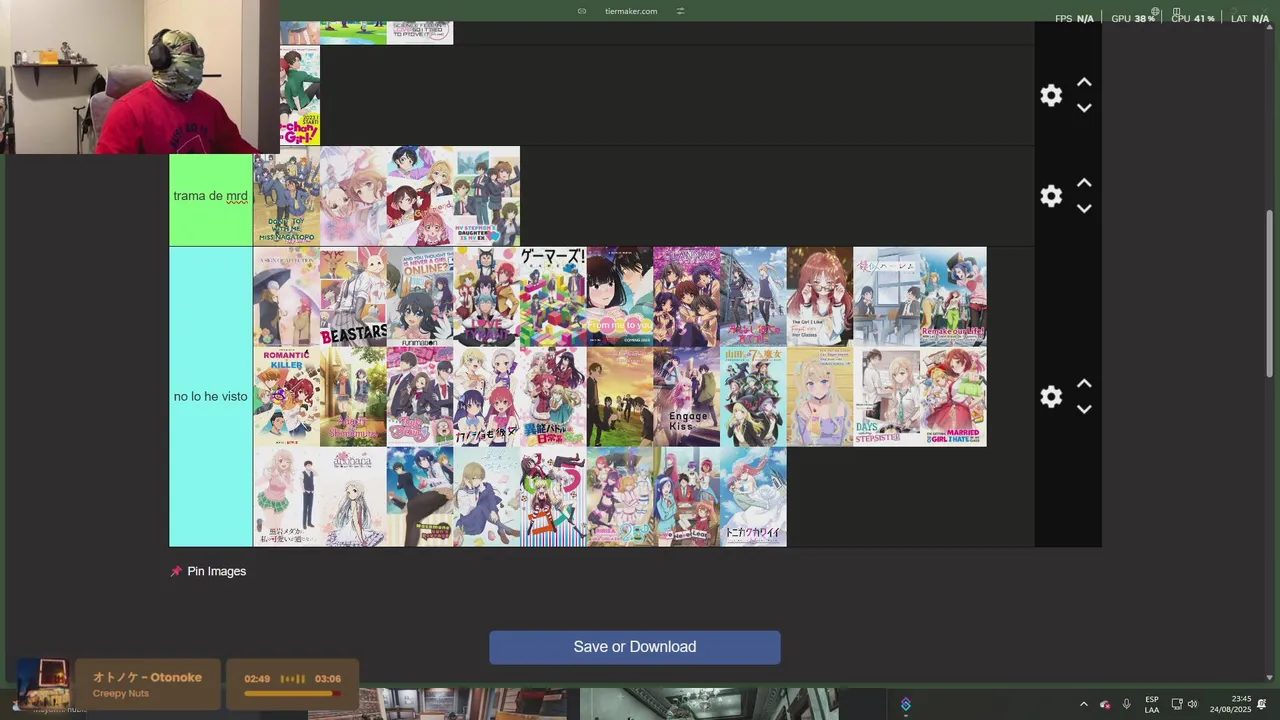Viewport: 1280px width, 720px height.
Task: Click the Pin Images link
Action: (216, 571)
